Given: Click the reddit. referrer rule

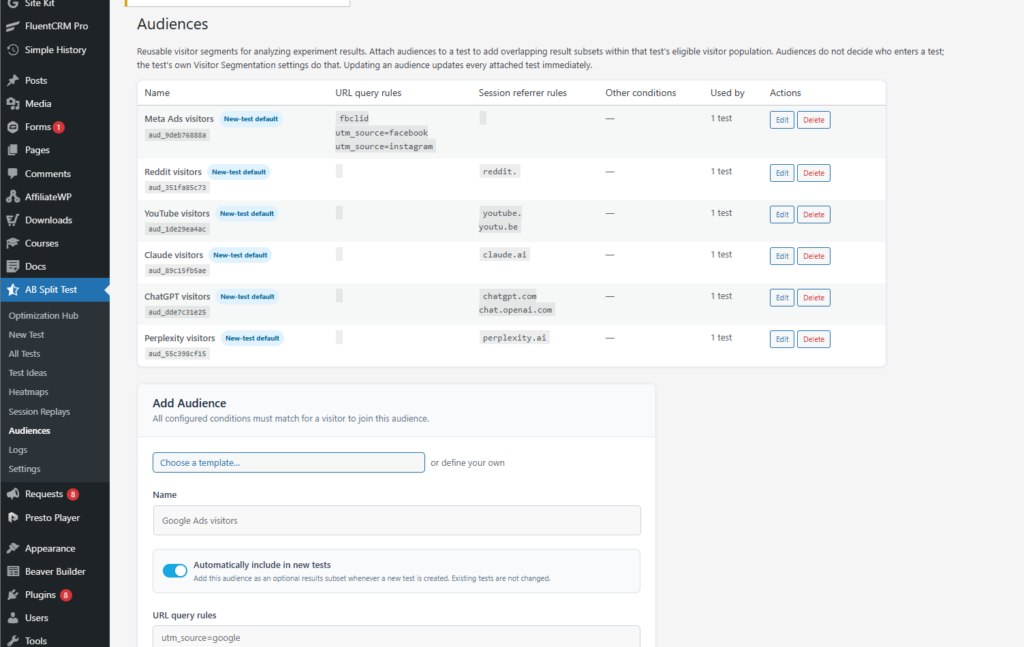Looking at the screenshot, I should (x=500, y=171).
